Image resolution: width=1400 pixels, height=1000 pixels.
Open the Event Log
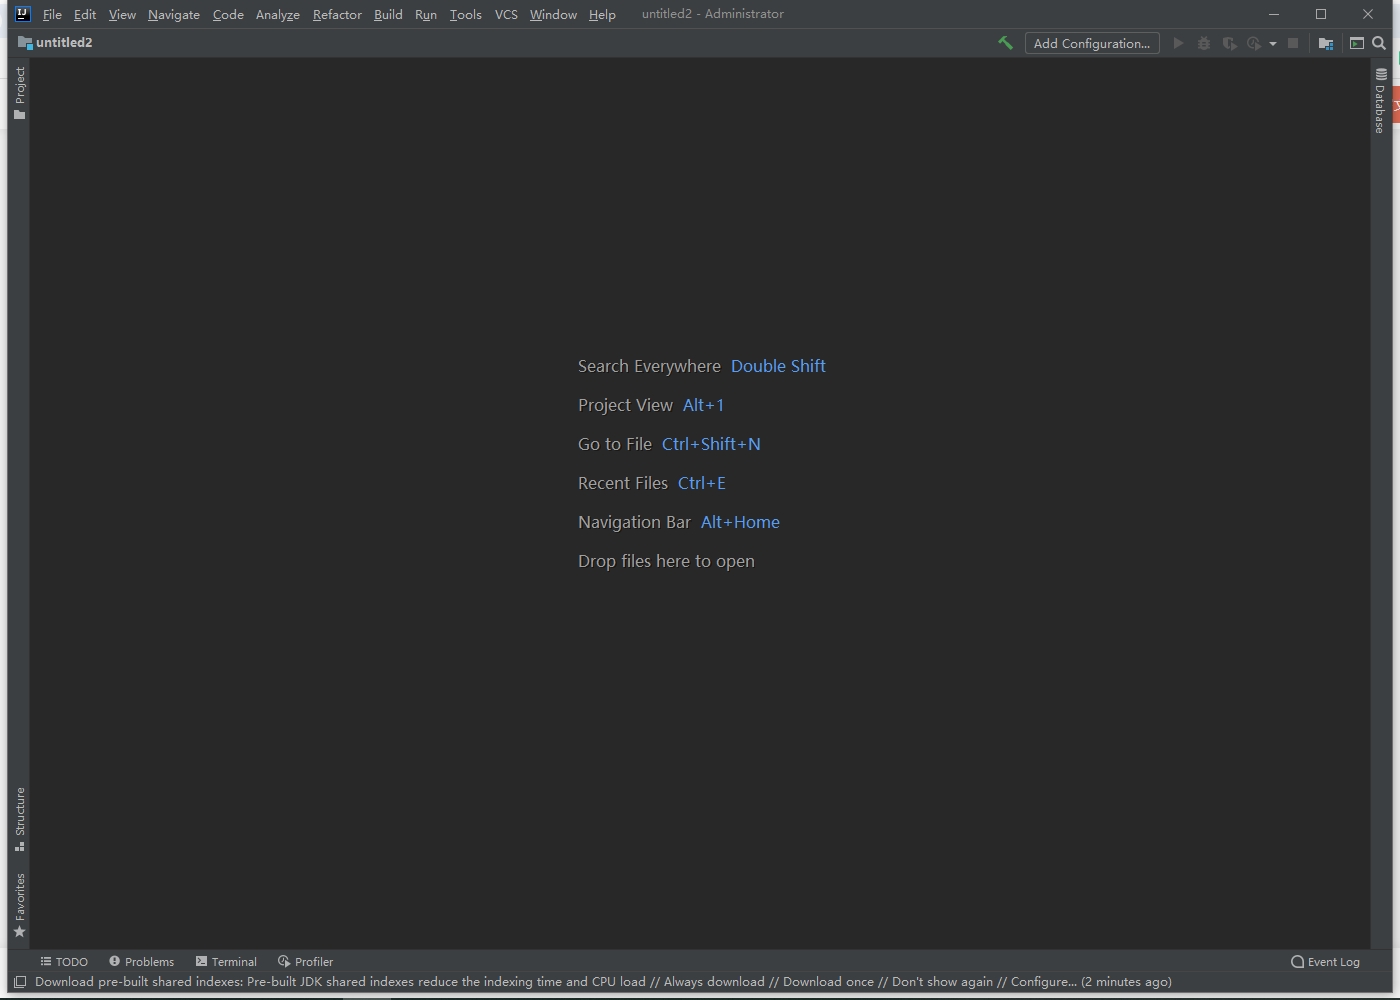[1326, 961]
